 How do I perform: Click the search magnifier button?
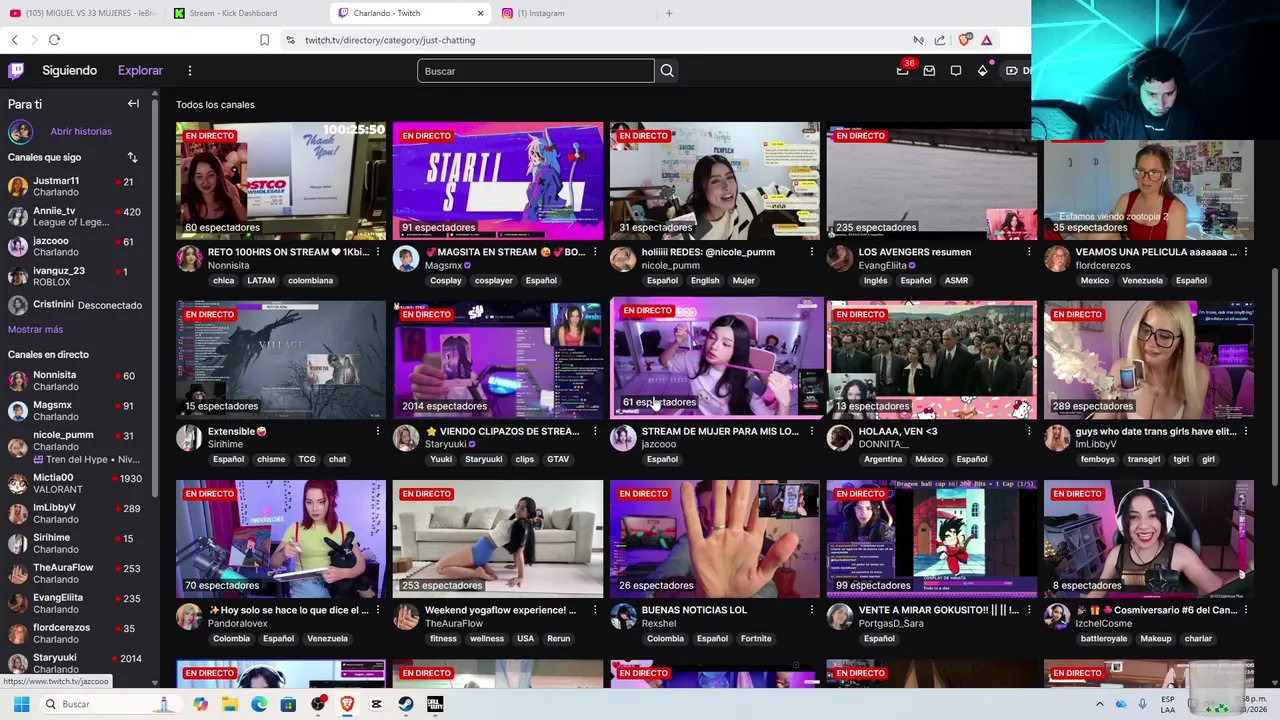(x=667, y=71)
